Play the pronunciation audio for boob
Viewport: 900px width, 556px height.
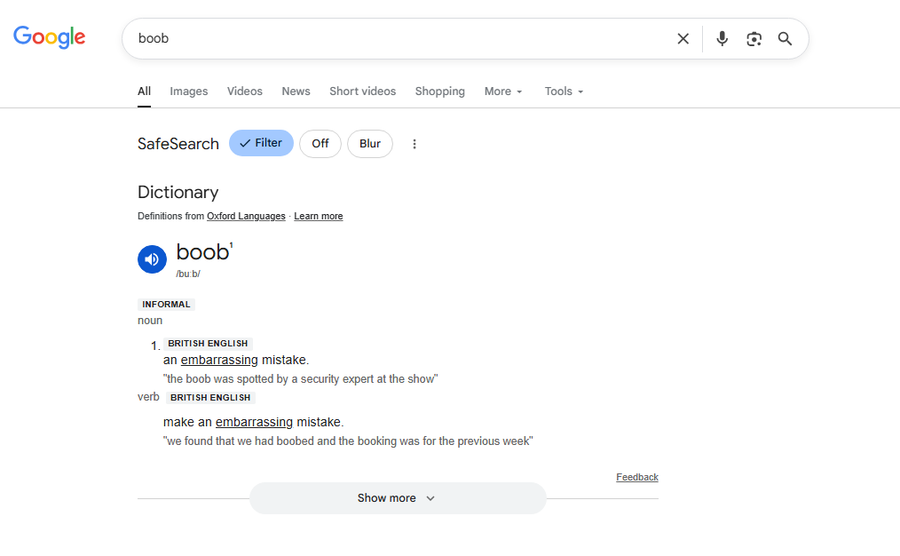[x=152, y=259]
